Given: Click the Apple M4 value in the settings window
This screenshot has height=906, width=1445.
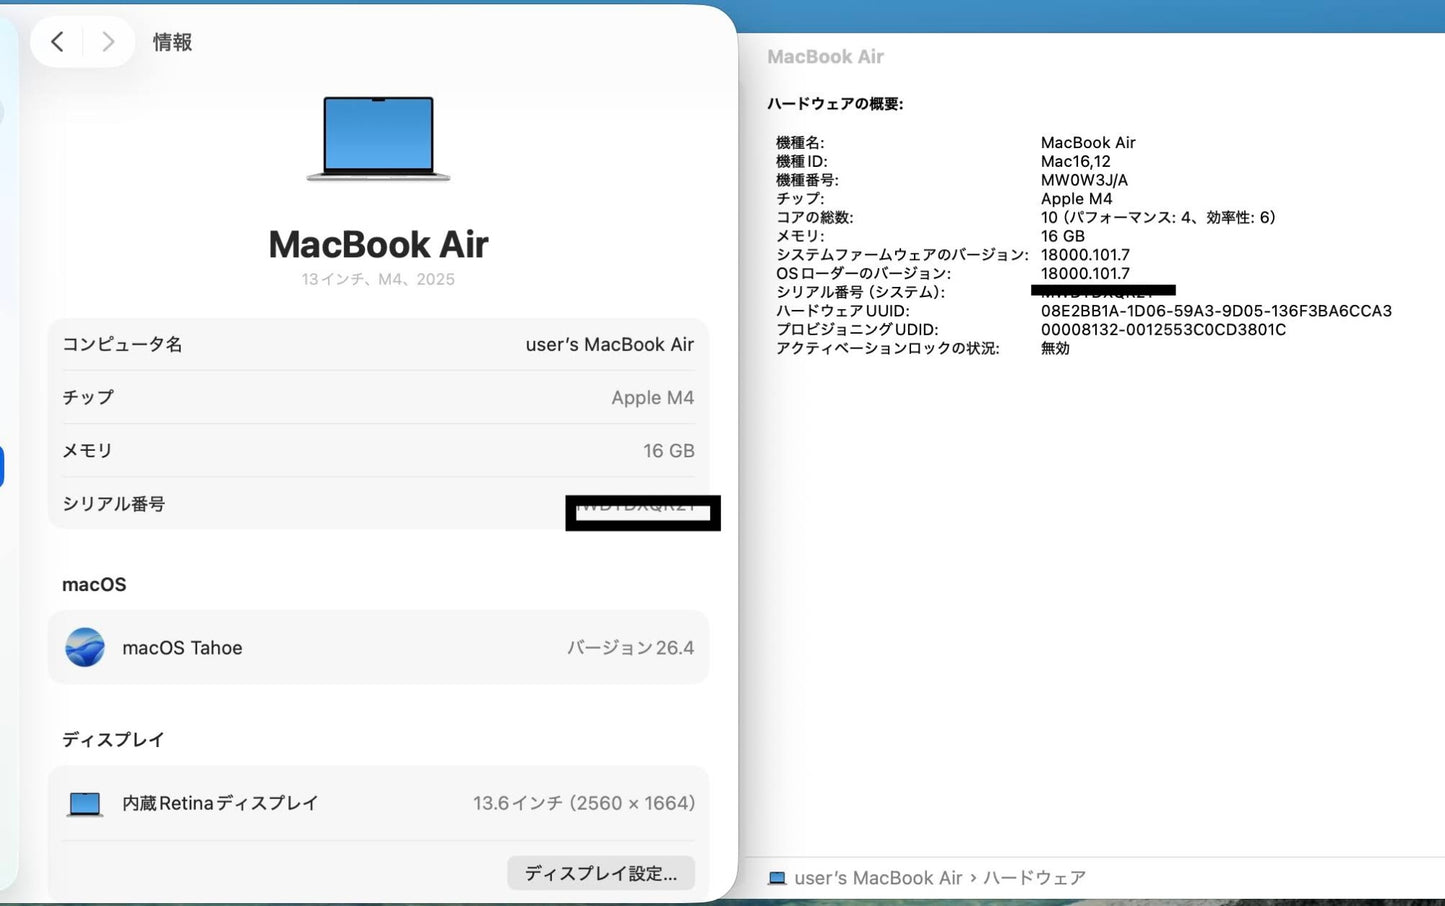Looking at the screenshot, I should pyautogui.click(x=653, y=397).
